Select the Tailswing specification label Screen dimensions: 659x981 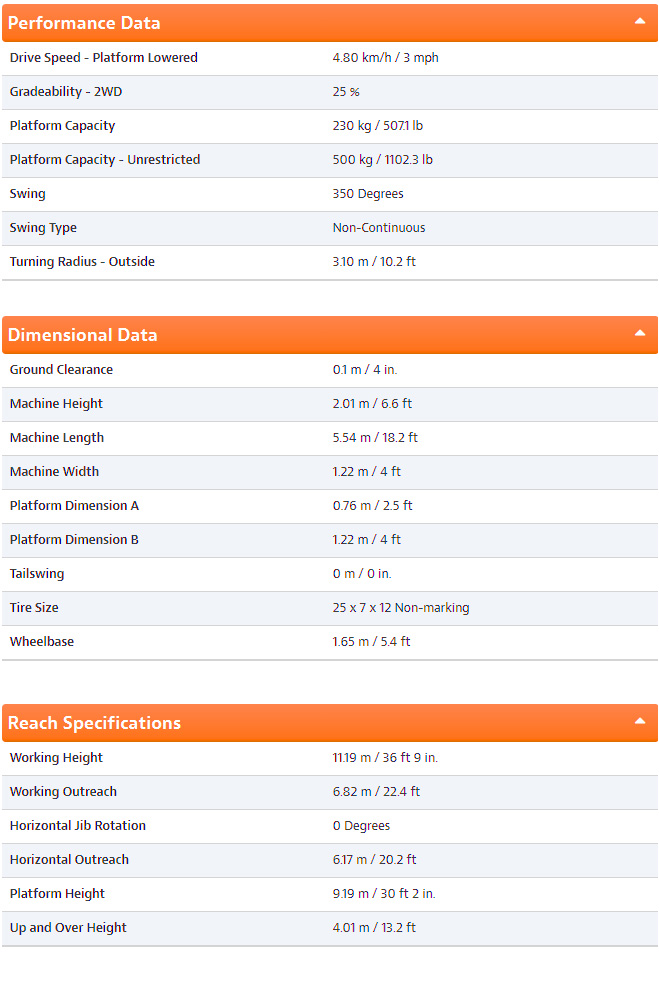click(36, 573)
